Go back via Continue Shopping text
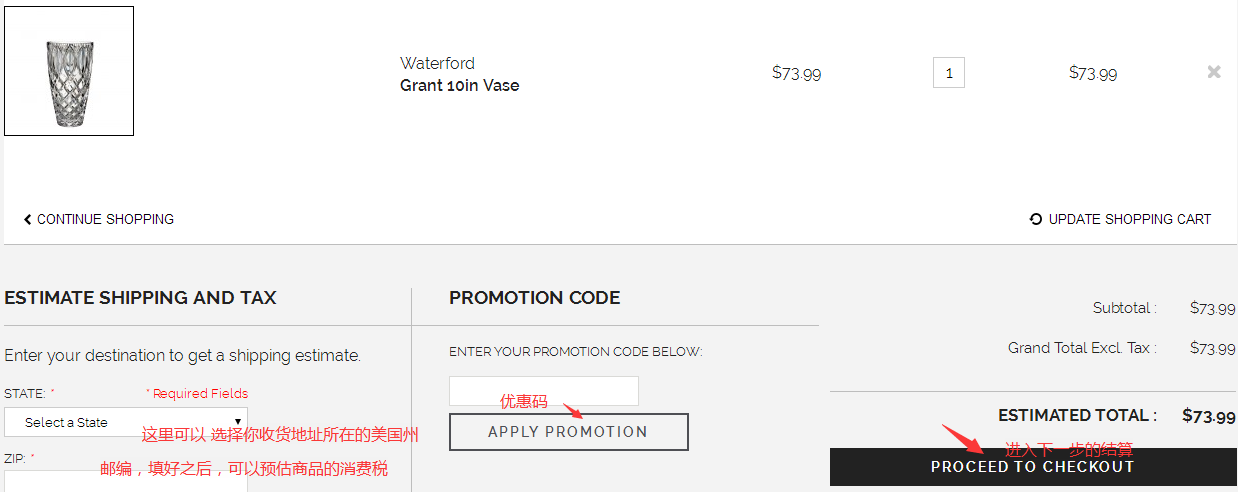Viewport: 1238px width, 492px height. pos(105,219)
